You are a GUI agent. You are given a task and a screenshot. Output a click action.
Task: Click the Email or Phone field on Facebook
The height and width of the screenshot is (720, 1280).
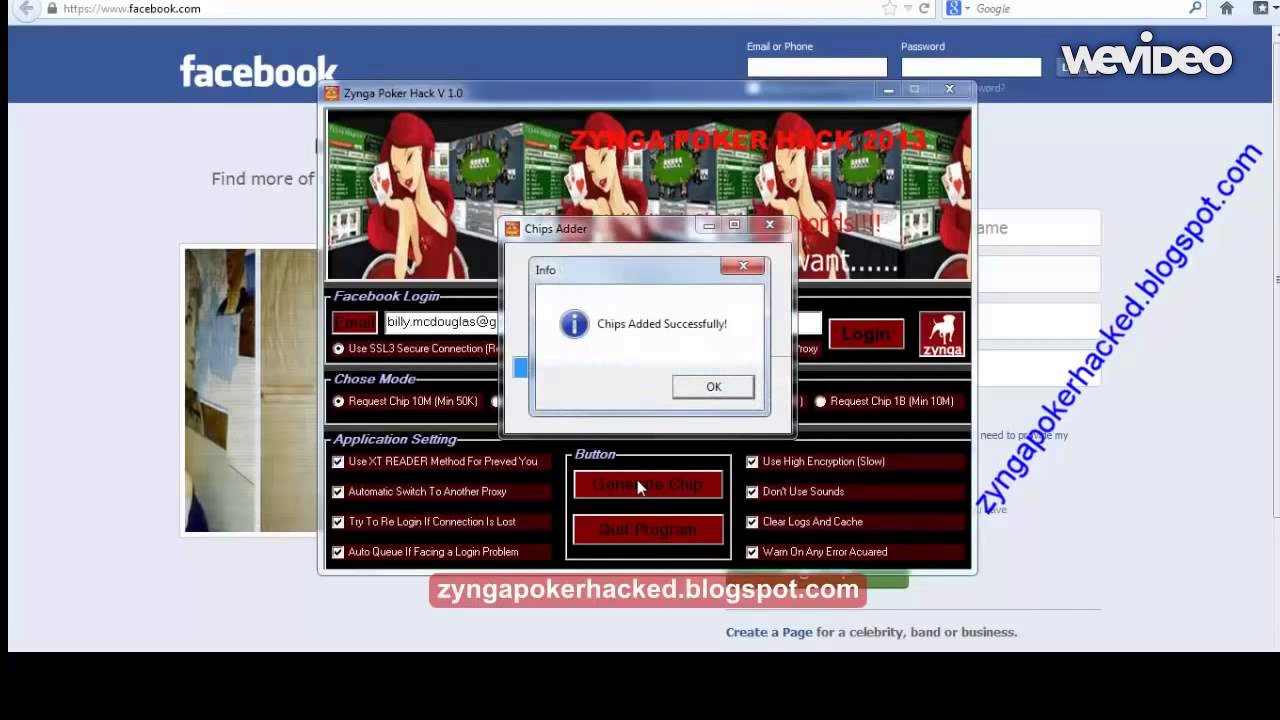[817, 66]
